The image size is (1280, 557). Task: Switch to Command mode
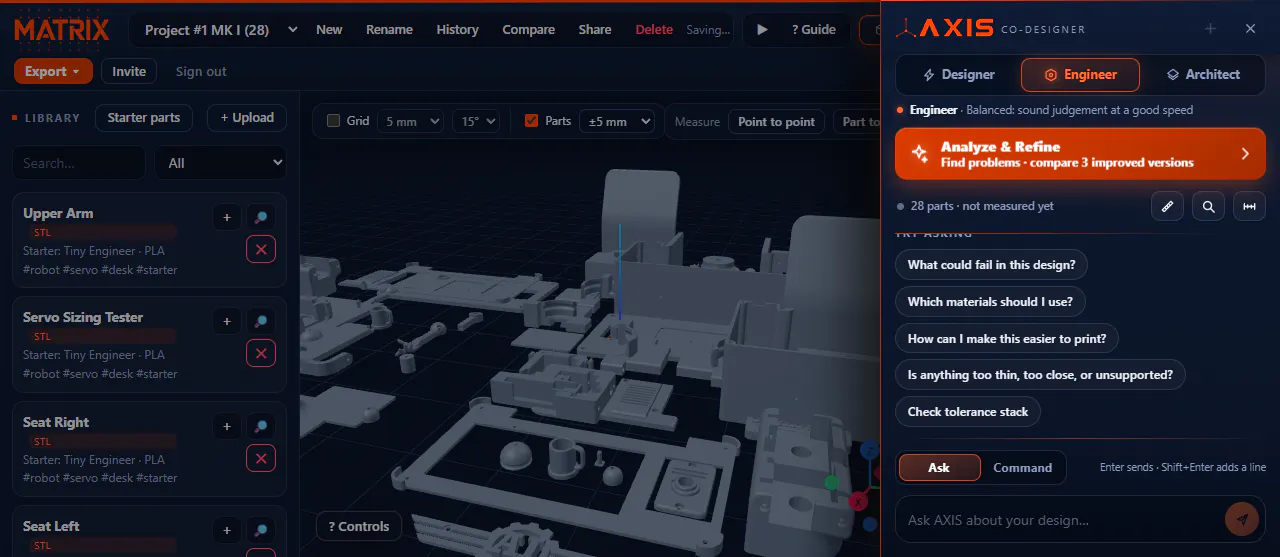pos(1022,467)
